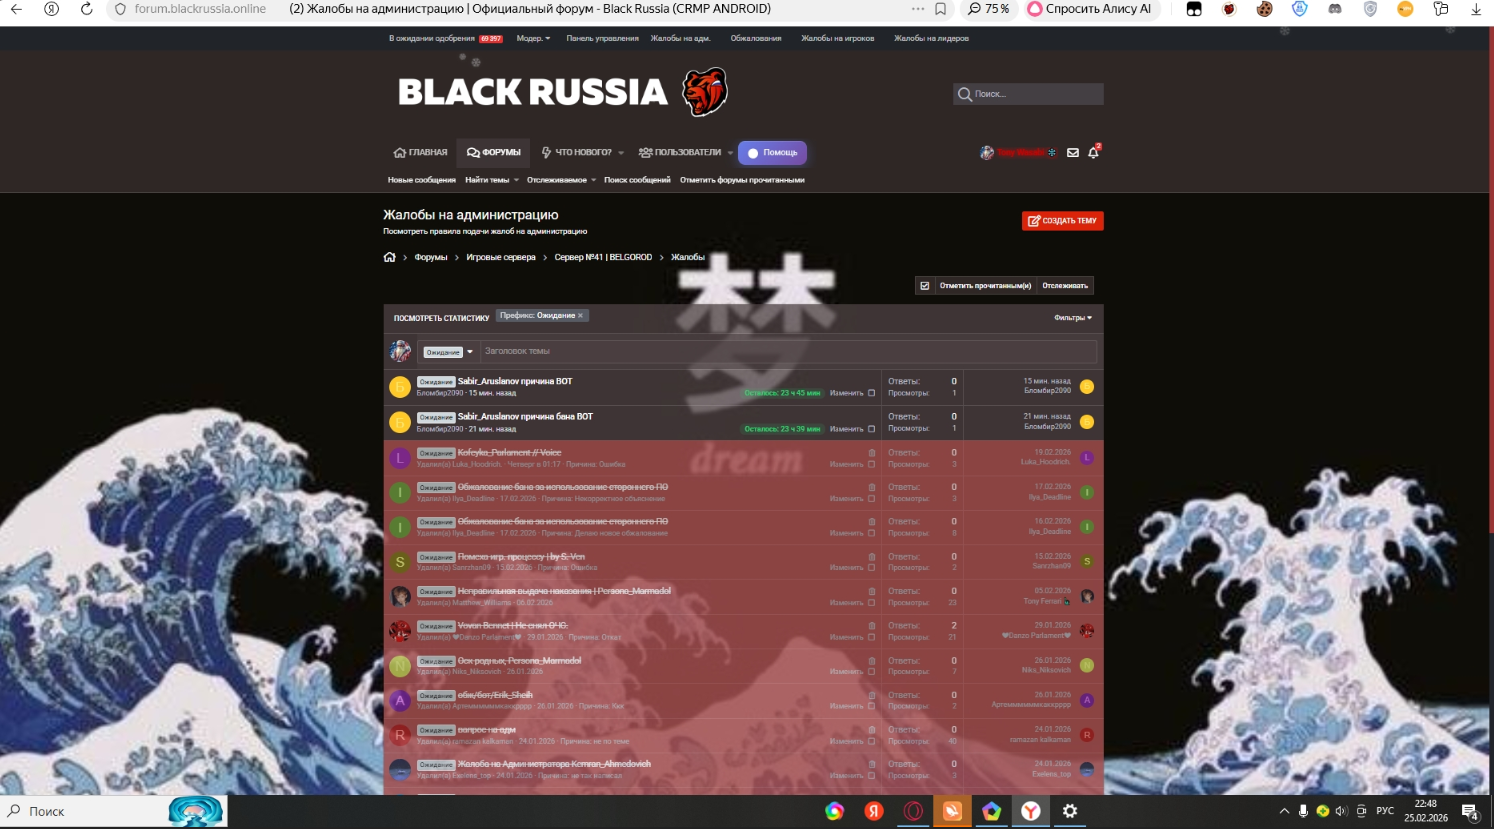The image size is (1494, 829).
Task: Tick the checkbox on the Kofeyka_Parlament // Voice row
Action: 871,465
